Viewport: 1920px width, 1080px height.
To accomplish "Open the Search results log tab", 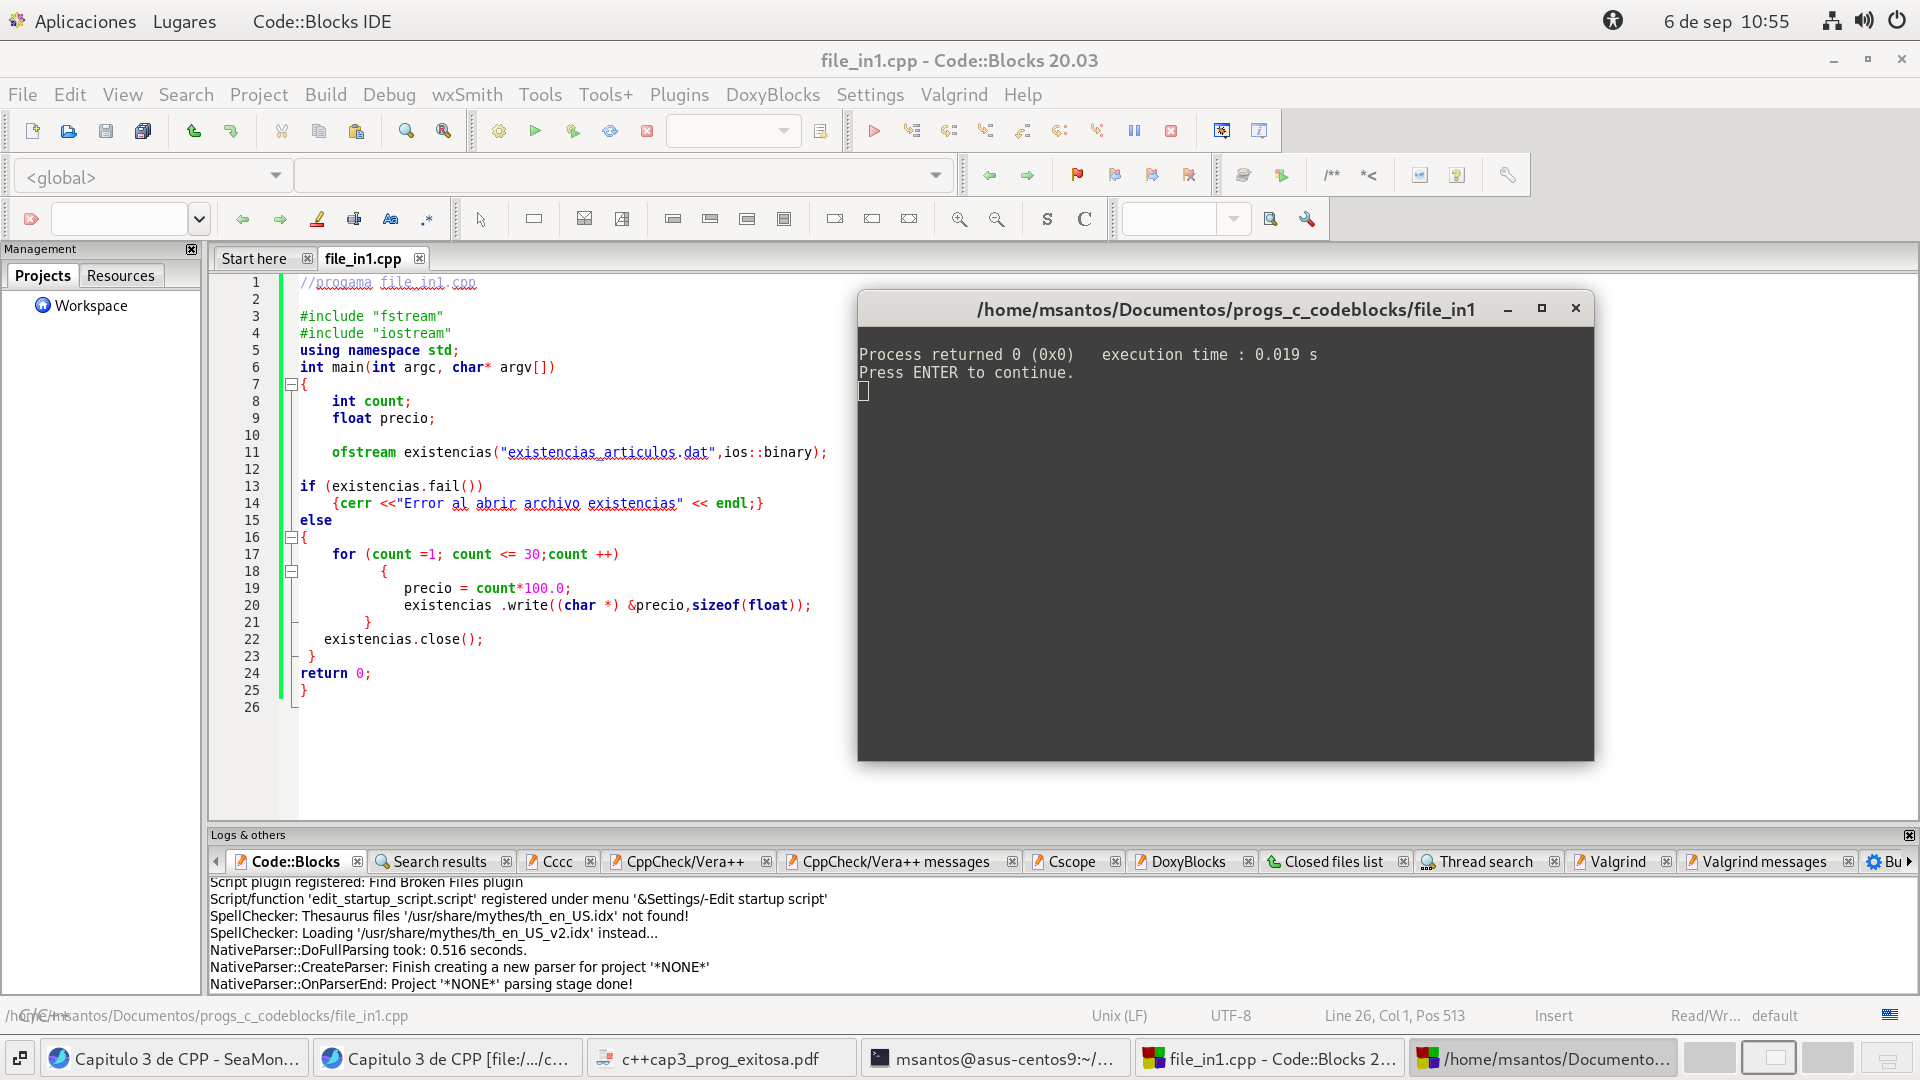I will coord(439,861).
